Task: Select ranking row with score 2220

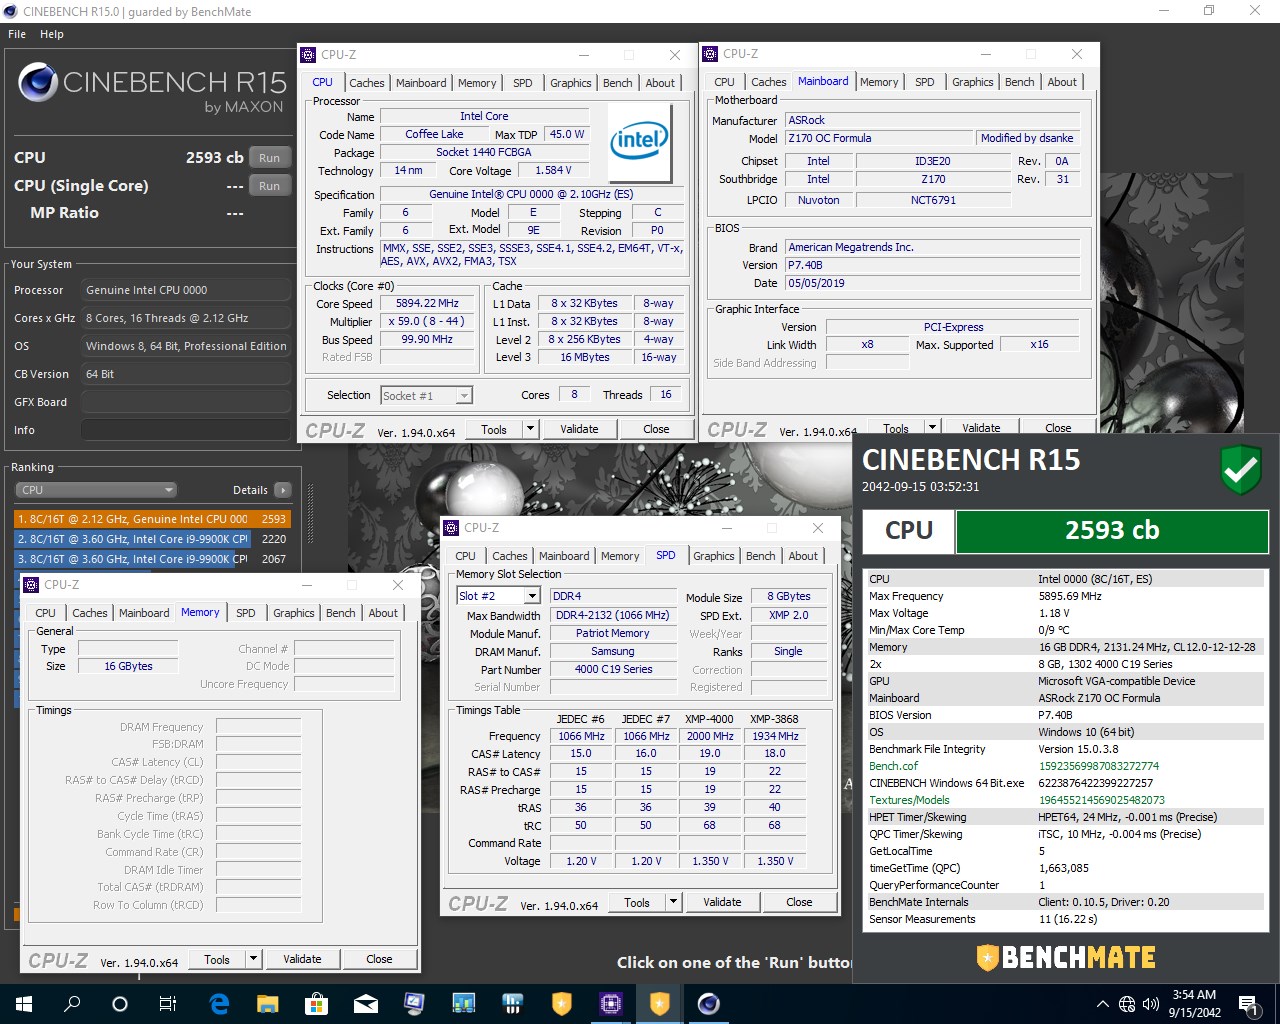Action: point(152,539)
